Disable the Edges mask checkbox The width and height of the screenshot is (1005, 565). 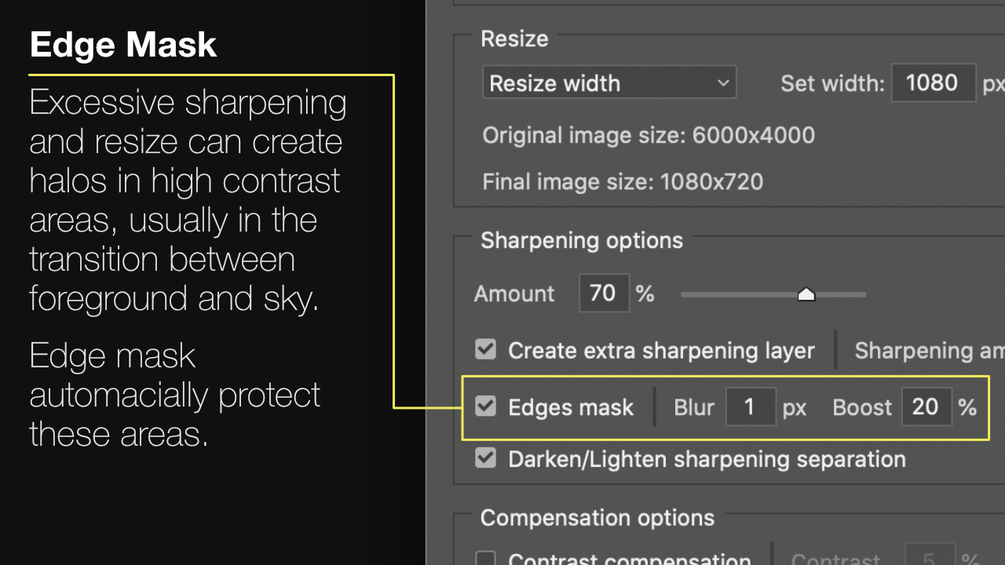[x=486, y=407]
